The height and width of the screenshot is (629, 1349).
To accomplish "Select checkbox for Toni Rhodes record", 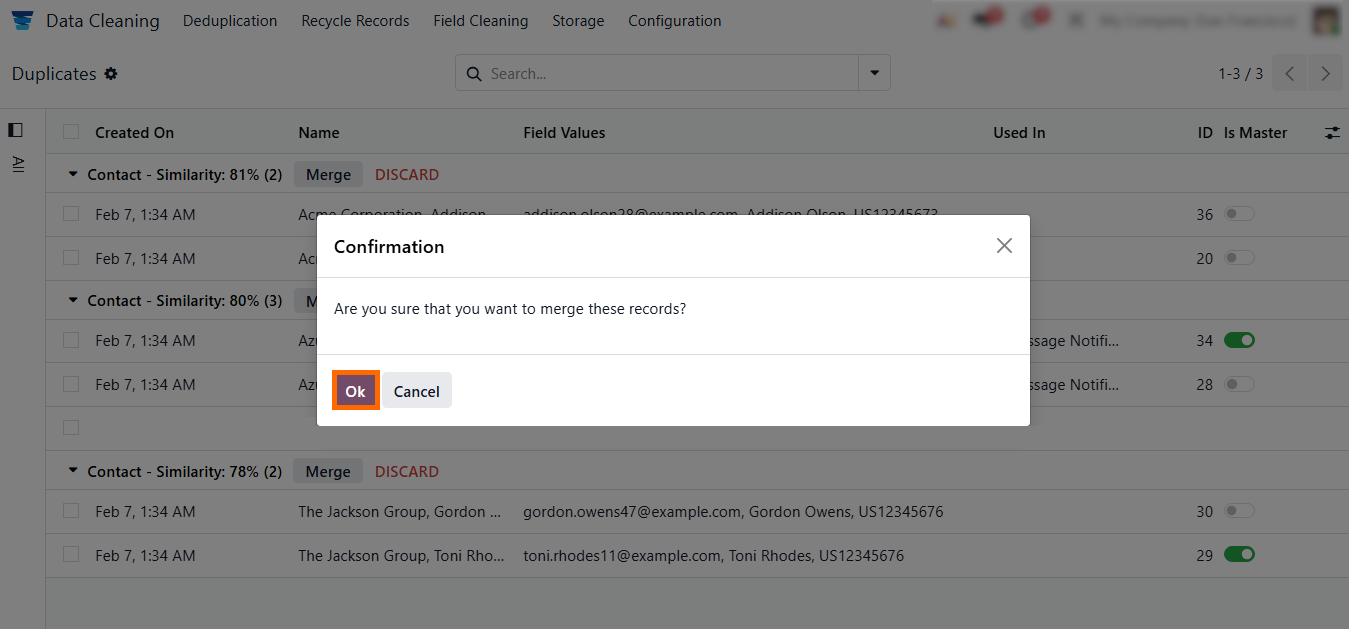I will tap(71, 555).
